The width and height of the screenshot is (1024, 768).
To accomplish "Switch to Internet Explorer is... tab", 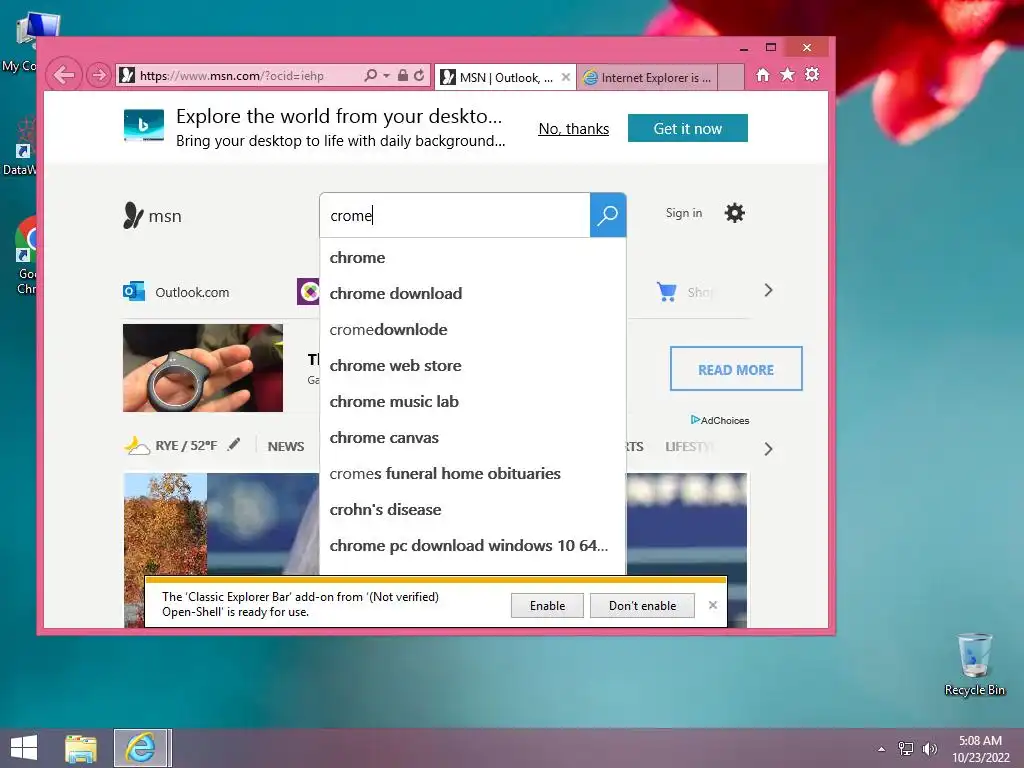I will [647, 78].
